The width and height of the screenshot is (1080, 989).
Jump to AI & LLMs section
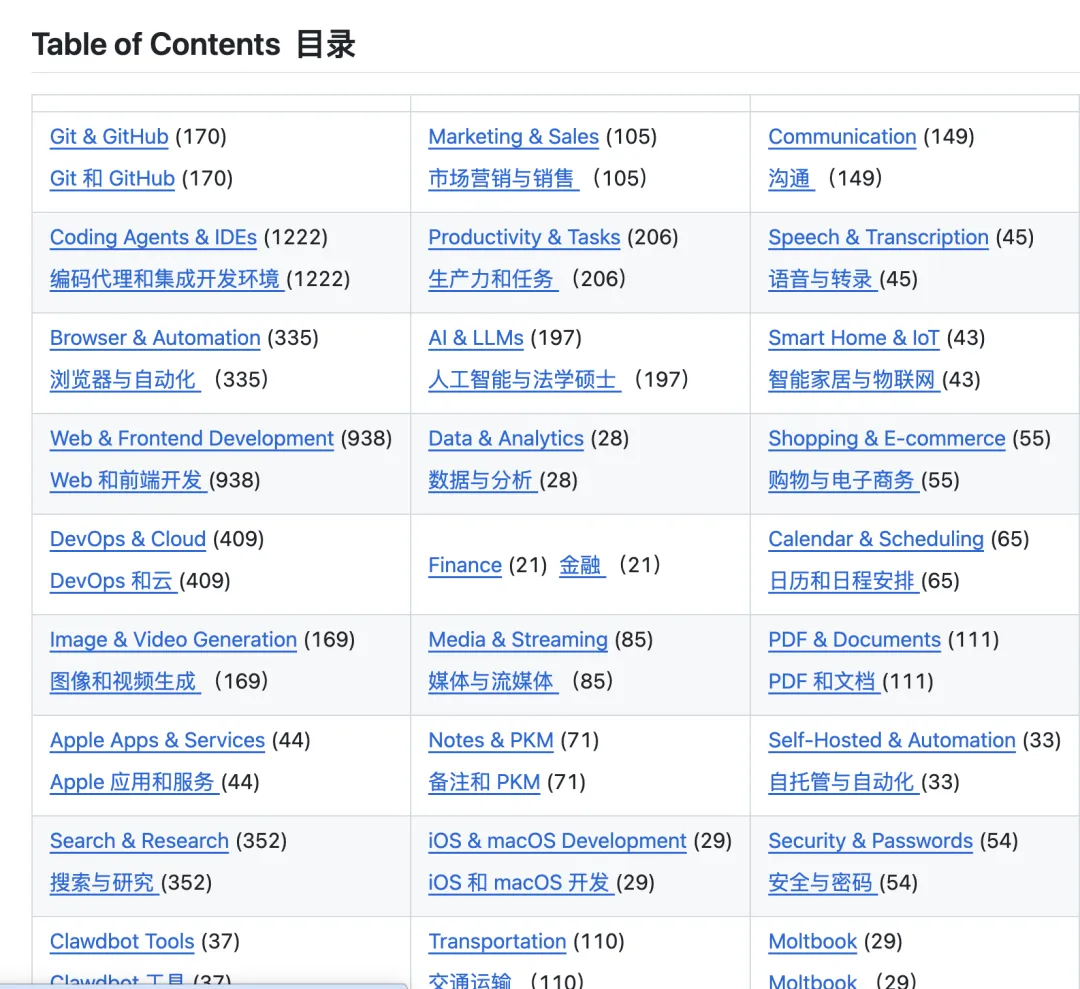(x=476, y=337)
